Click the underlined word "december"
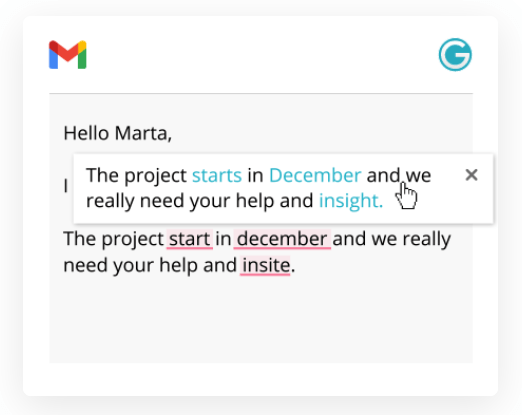Image resolution: width=522 pixels, height=415 pixels. pyautogui.click(x=282, y=239)
